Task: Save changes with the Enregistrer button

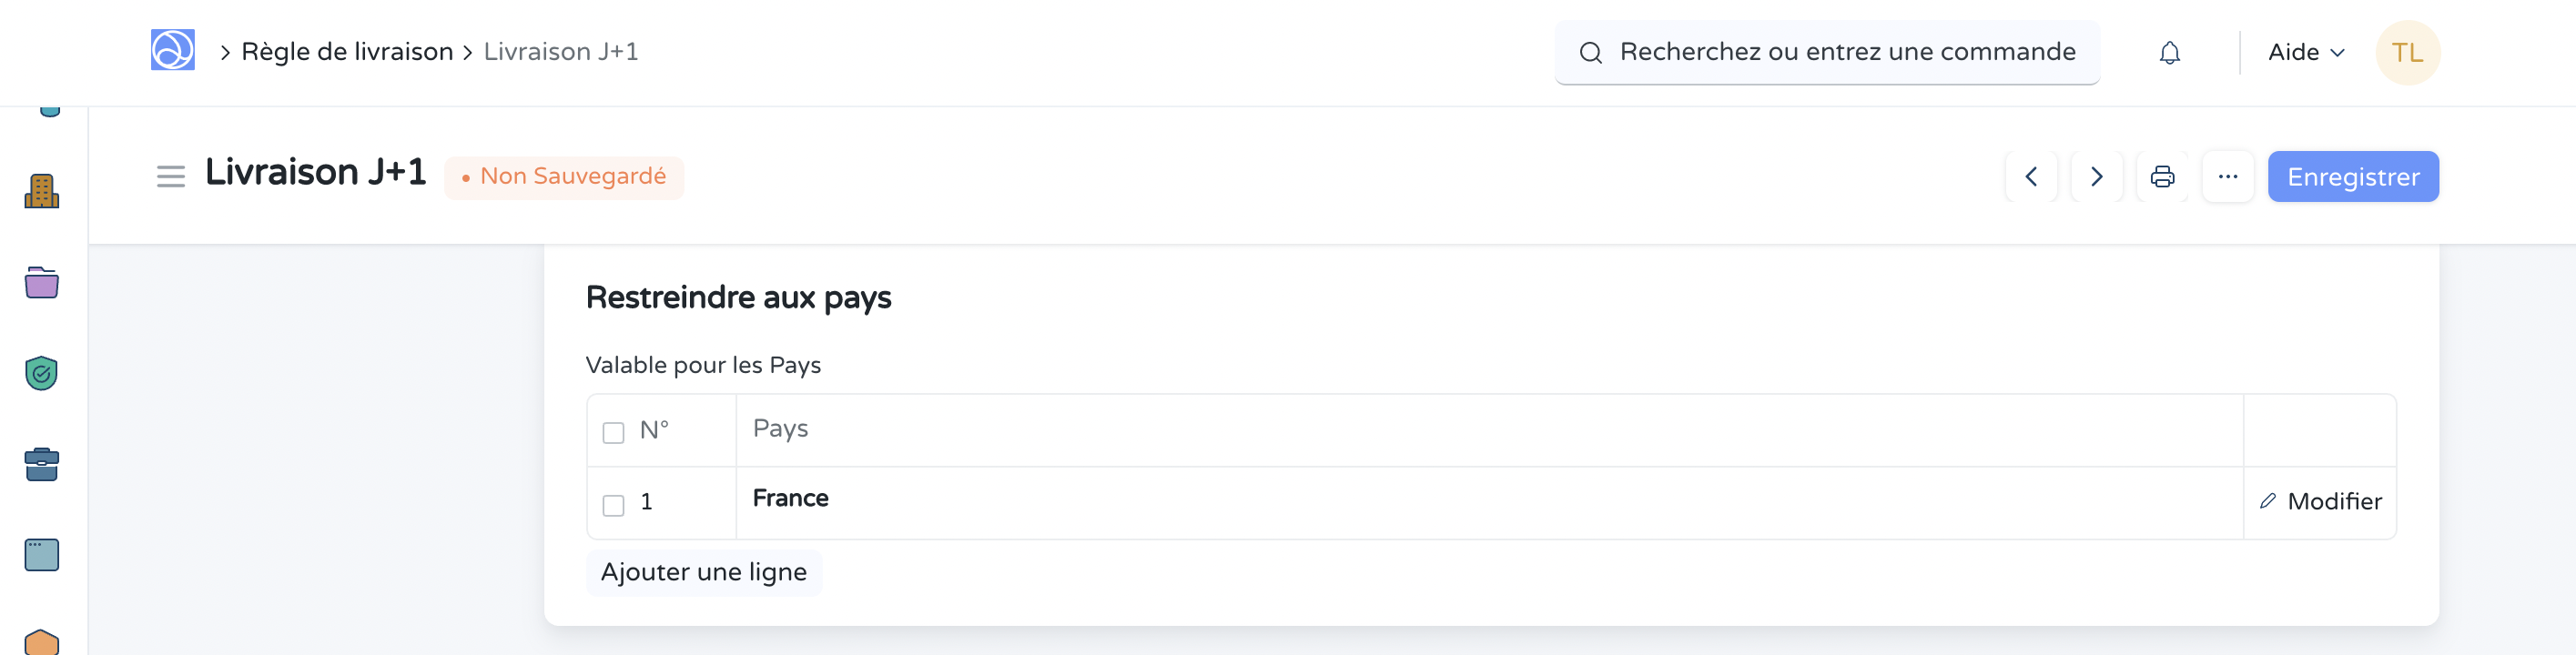Action: coord(2352,176)
